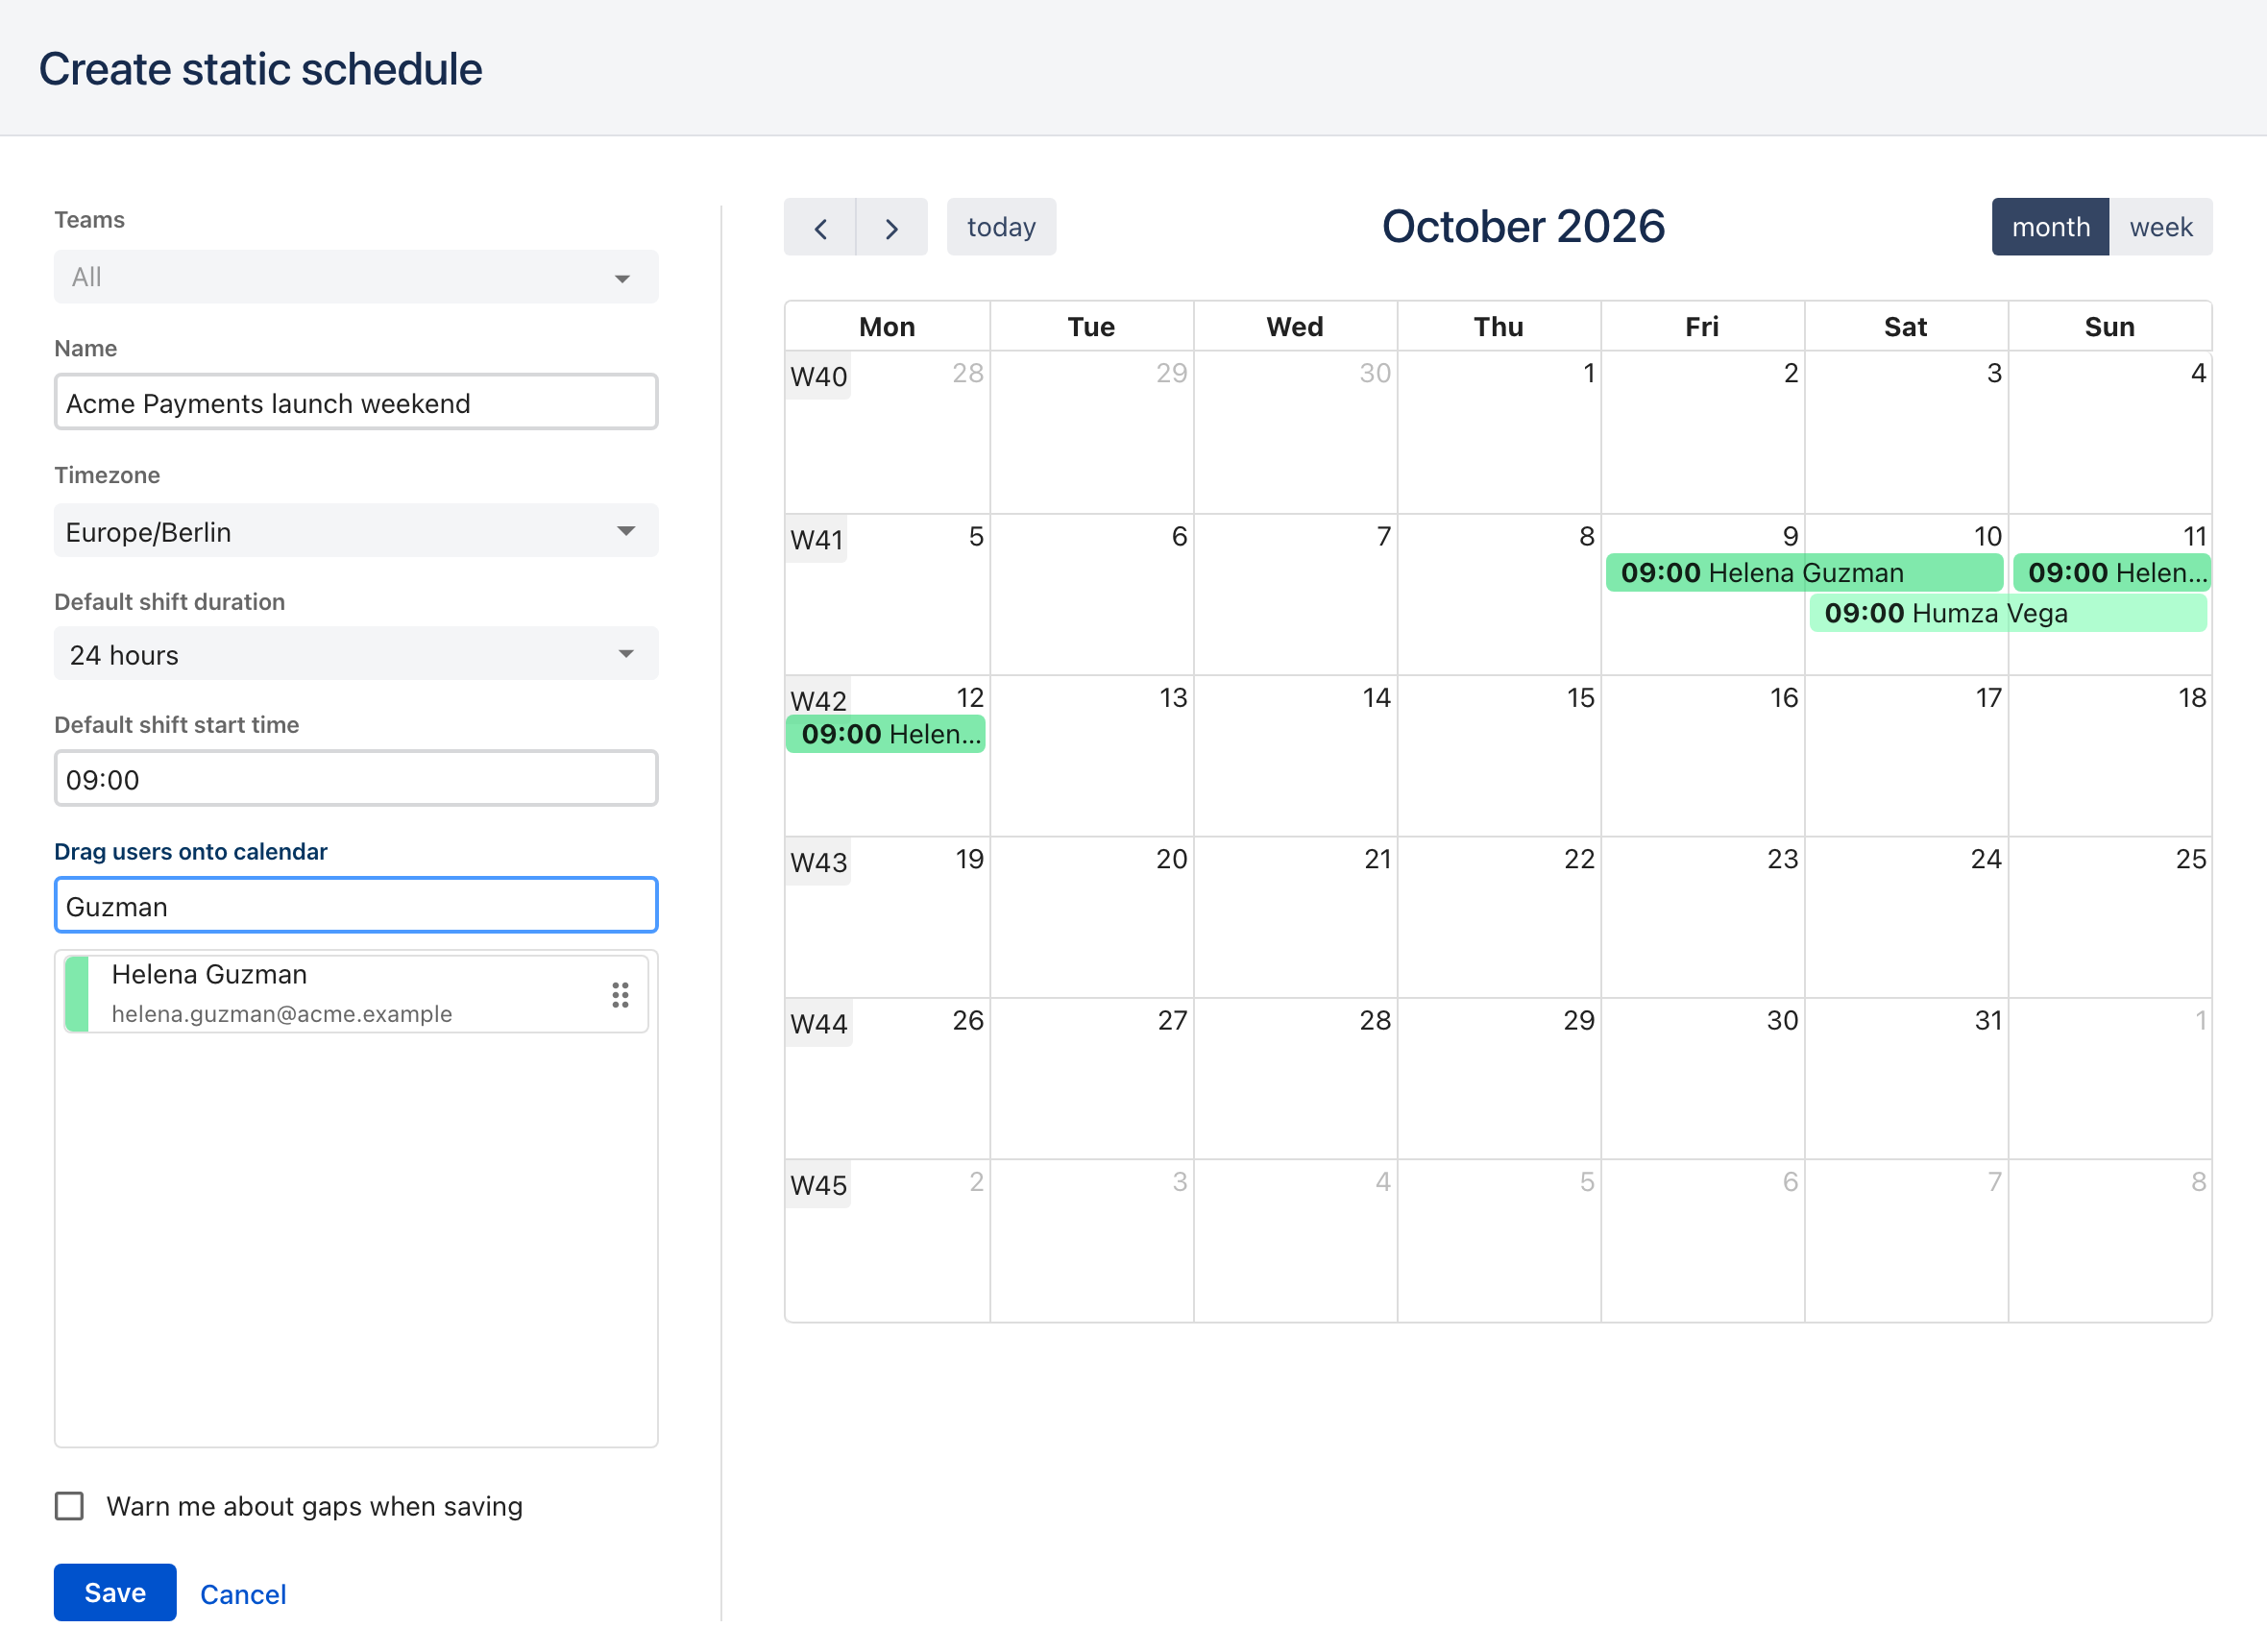Screen dimensions: 2267x1652
Task: Click day number 15
Action: point(1580,697)
